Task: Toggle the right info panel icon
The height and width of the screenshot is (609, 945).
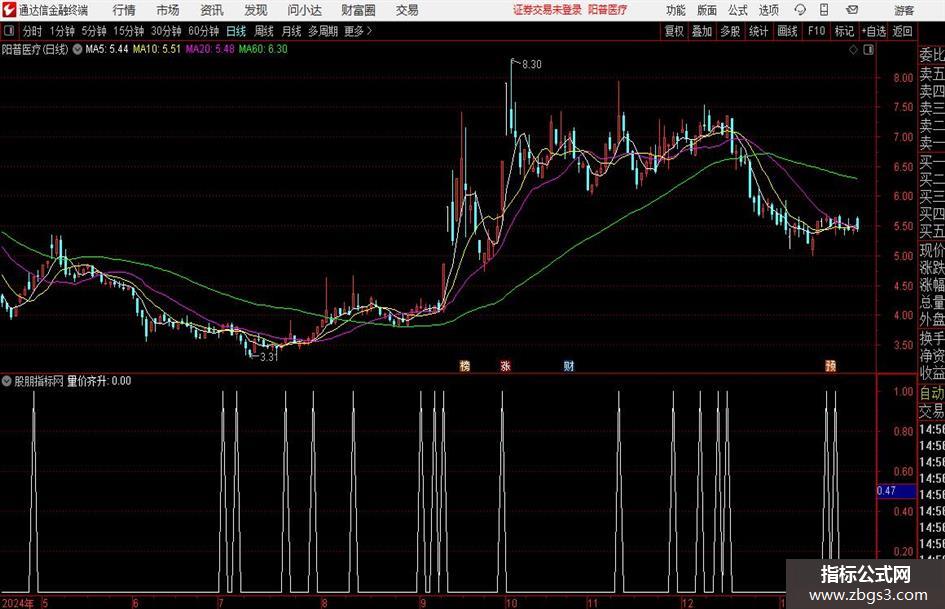Action: tap(868, 50)
